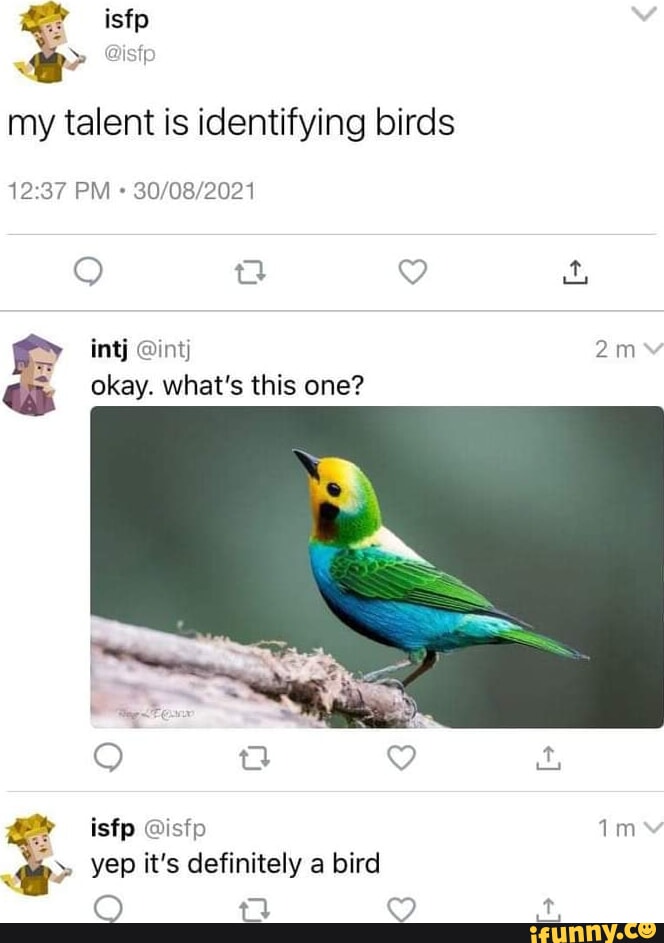Reply to 'yep it's definitely a bird'
This screenshot has width=664, height=943.
(x=106, y=908)
